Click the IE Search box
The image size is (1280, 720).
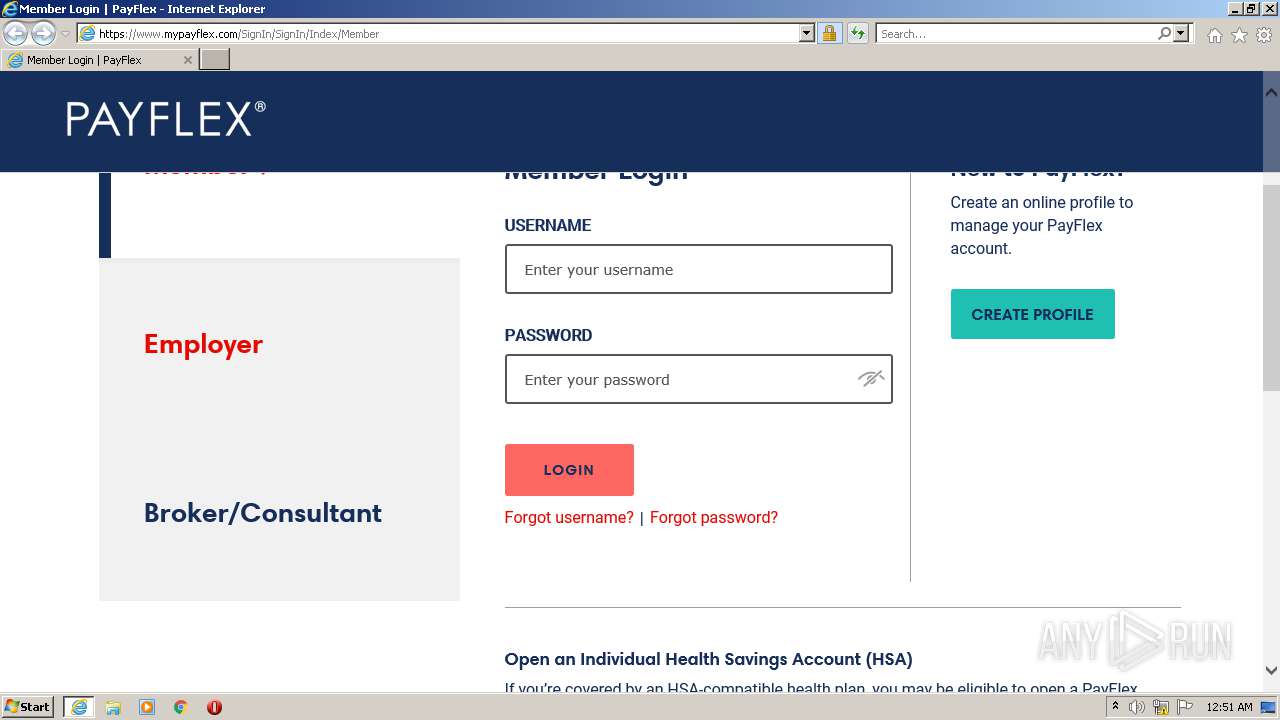[x=1015, y=34]
